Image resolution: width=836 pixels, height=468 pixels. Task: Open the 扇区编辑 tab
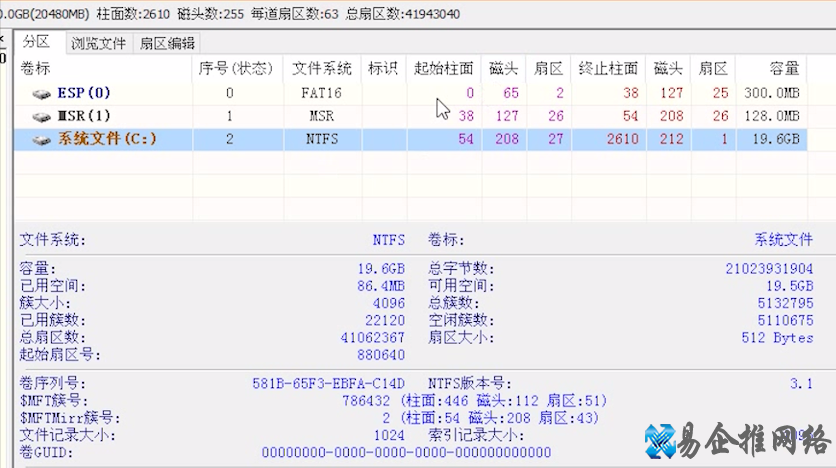click(x=167, y=44)
